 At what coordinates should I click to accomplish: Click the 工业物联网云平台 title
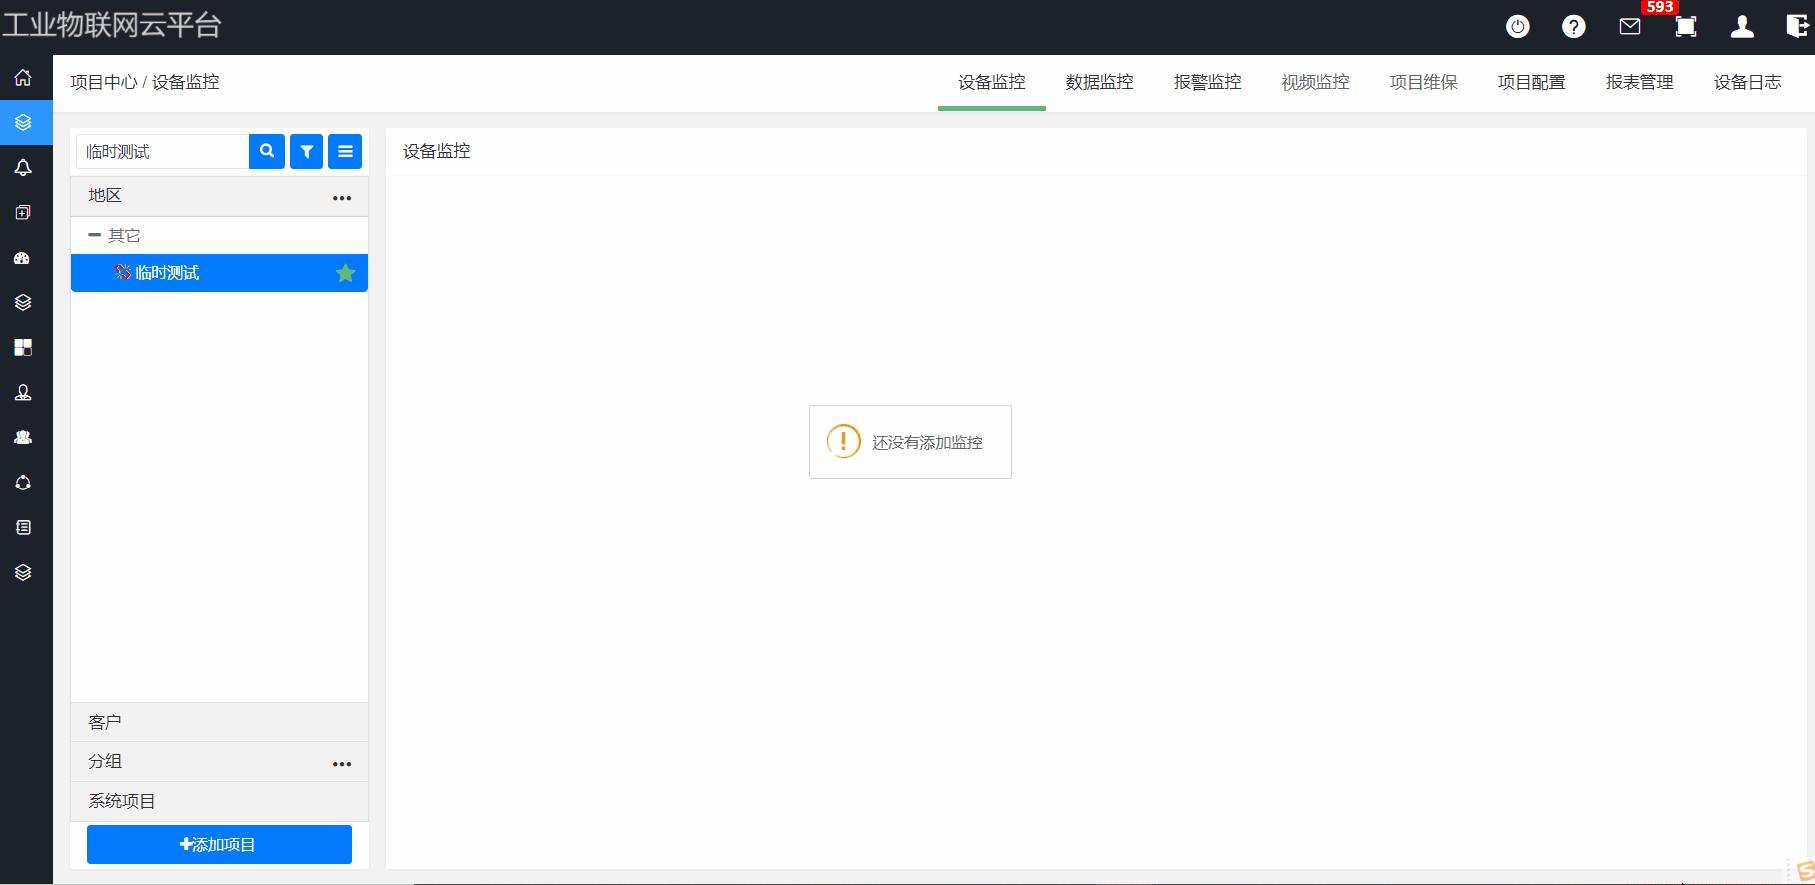coord(111,25)
